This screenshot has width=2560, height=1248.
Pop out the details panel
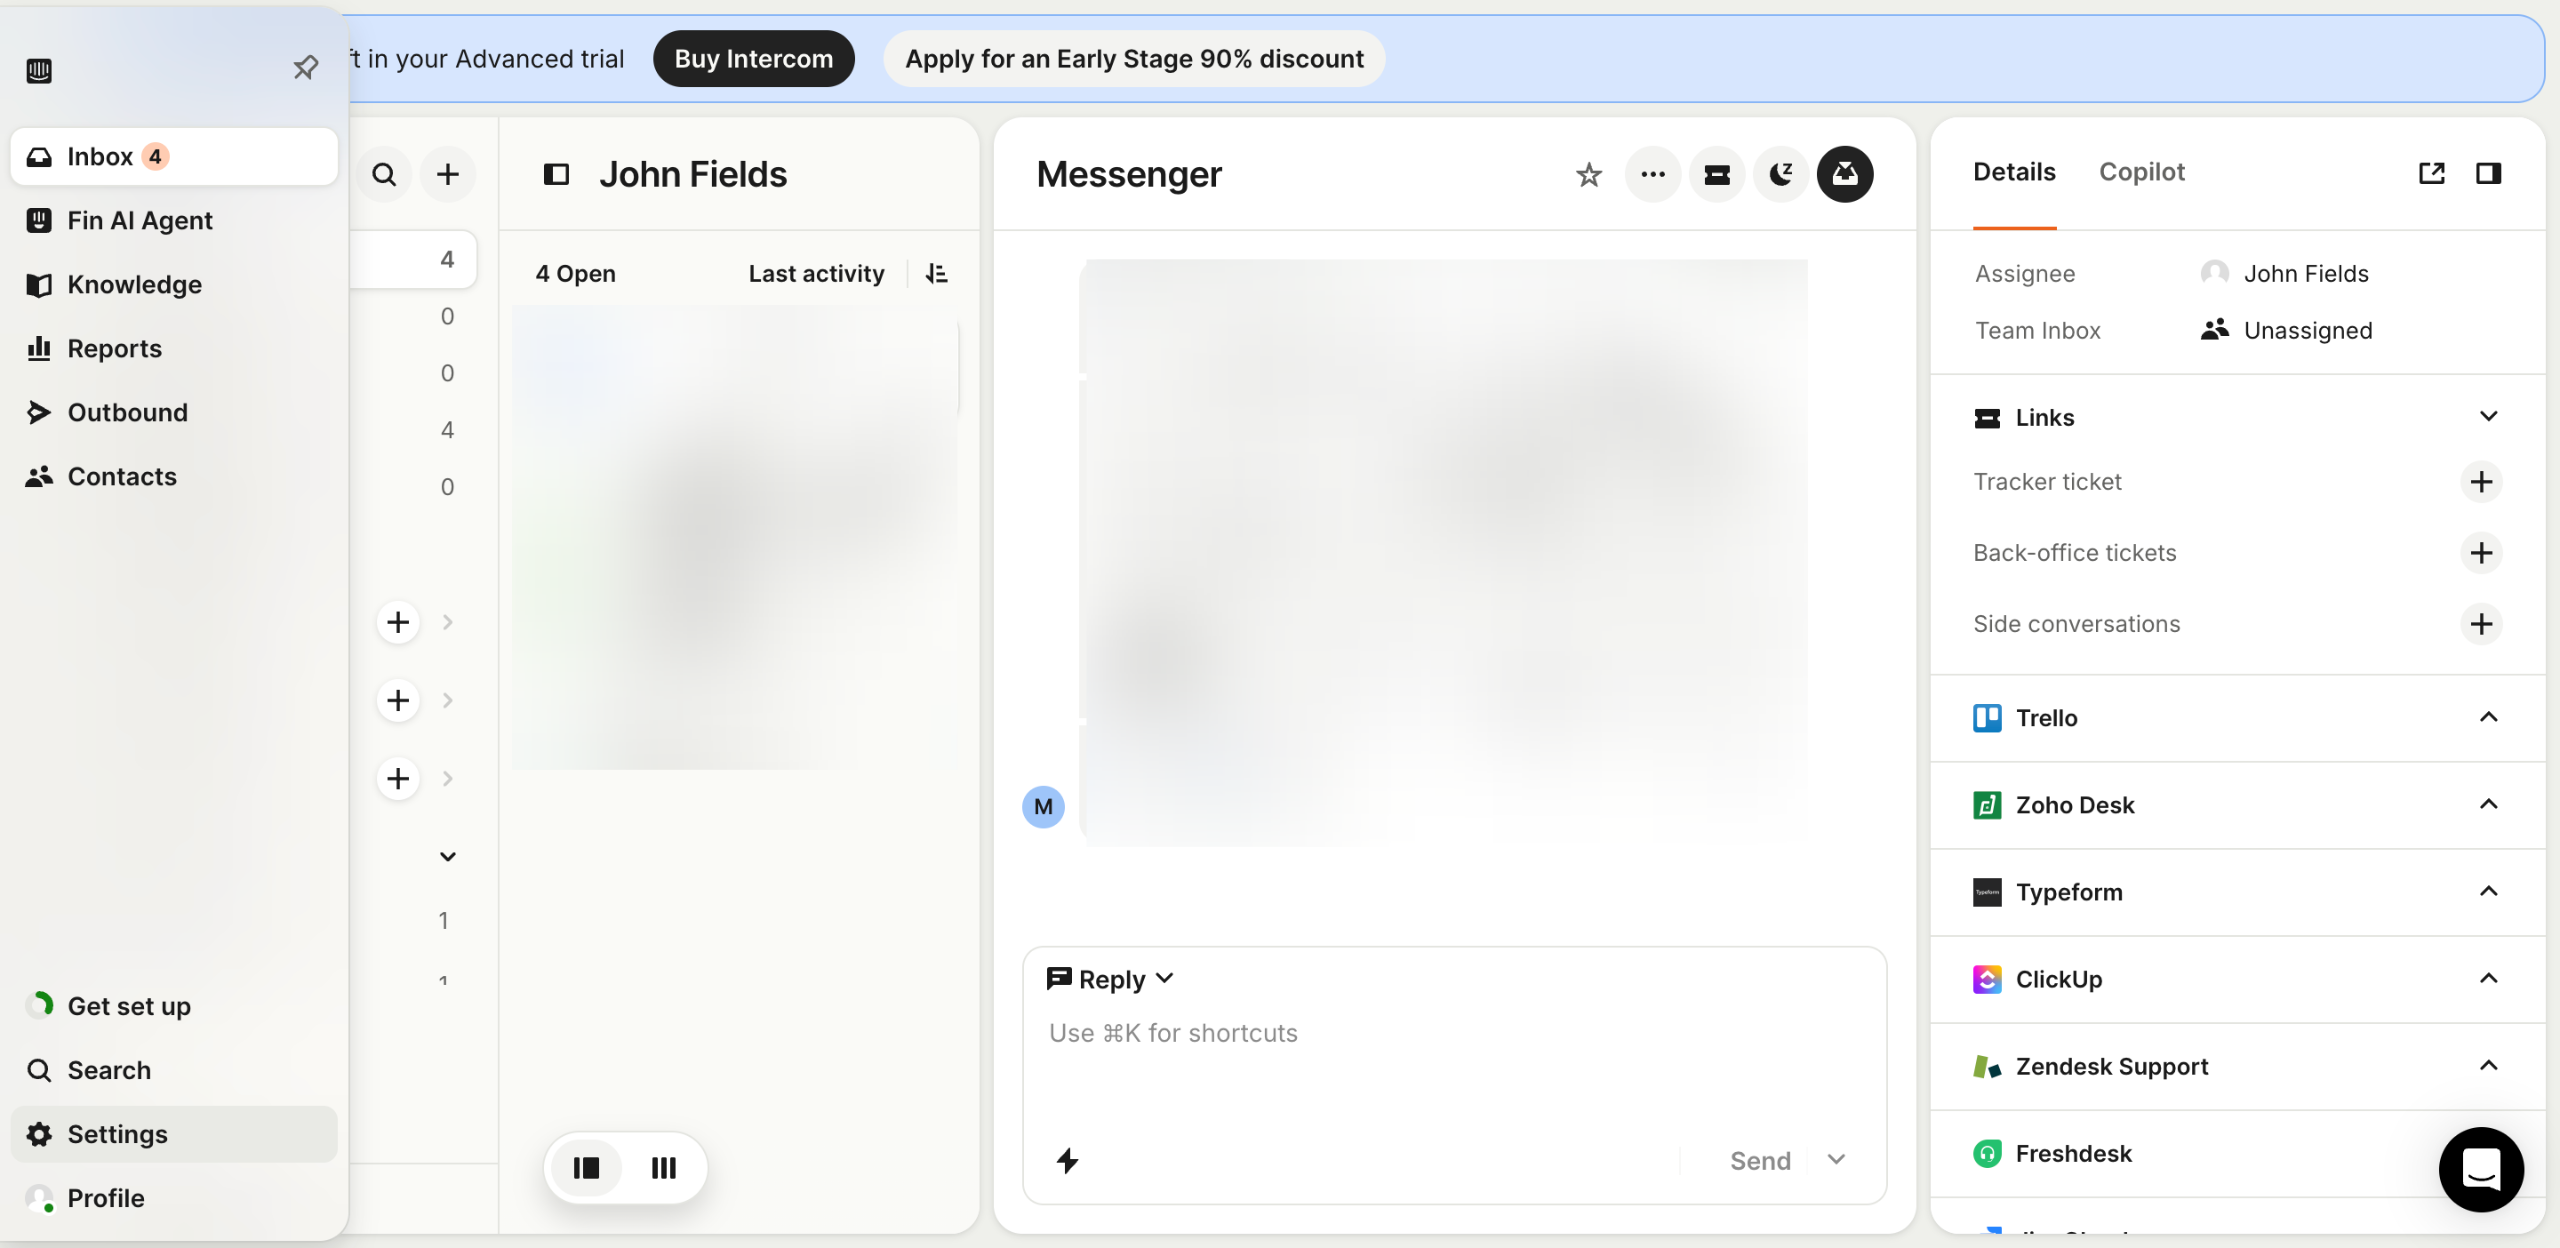click(2431, 173)
